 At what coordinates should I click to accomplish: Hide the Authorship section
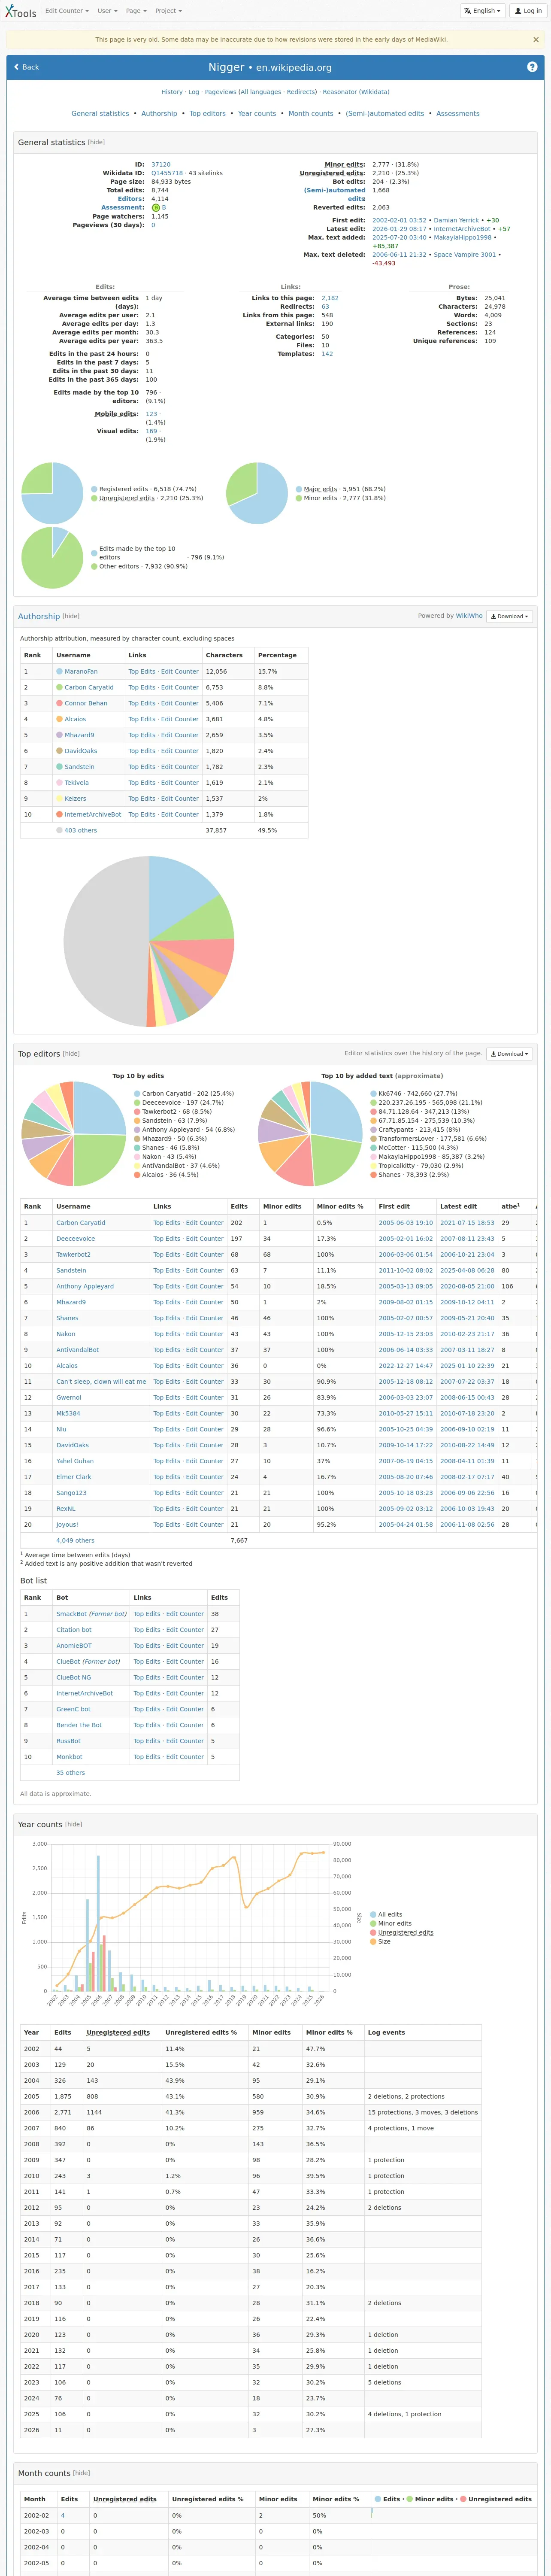pyautogui.click(x=71, y=616)
